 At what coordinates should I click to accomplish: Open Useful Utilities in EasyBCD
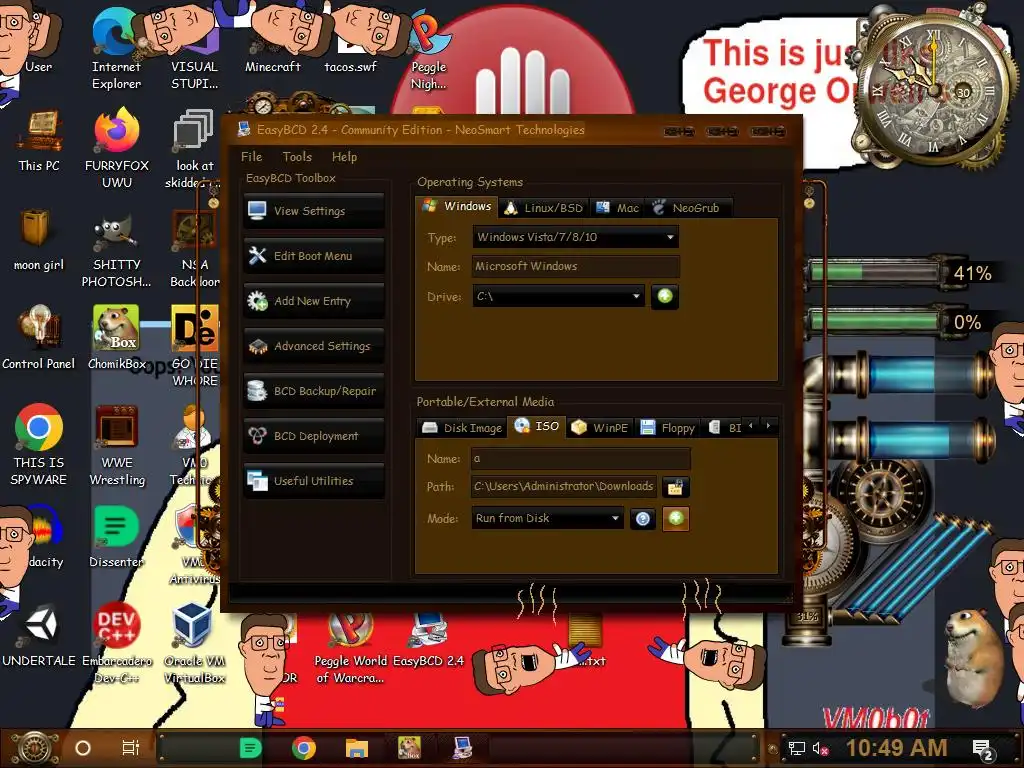(x=313, y=481)
